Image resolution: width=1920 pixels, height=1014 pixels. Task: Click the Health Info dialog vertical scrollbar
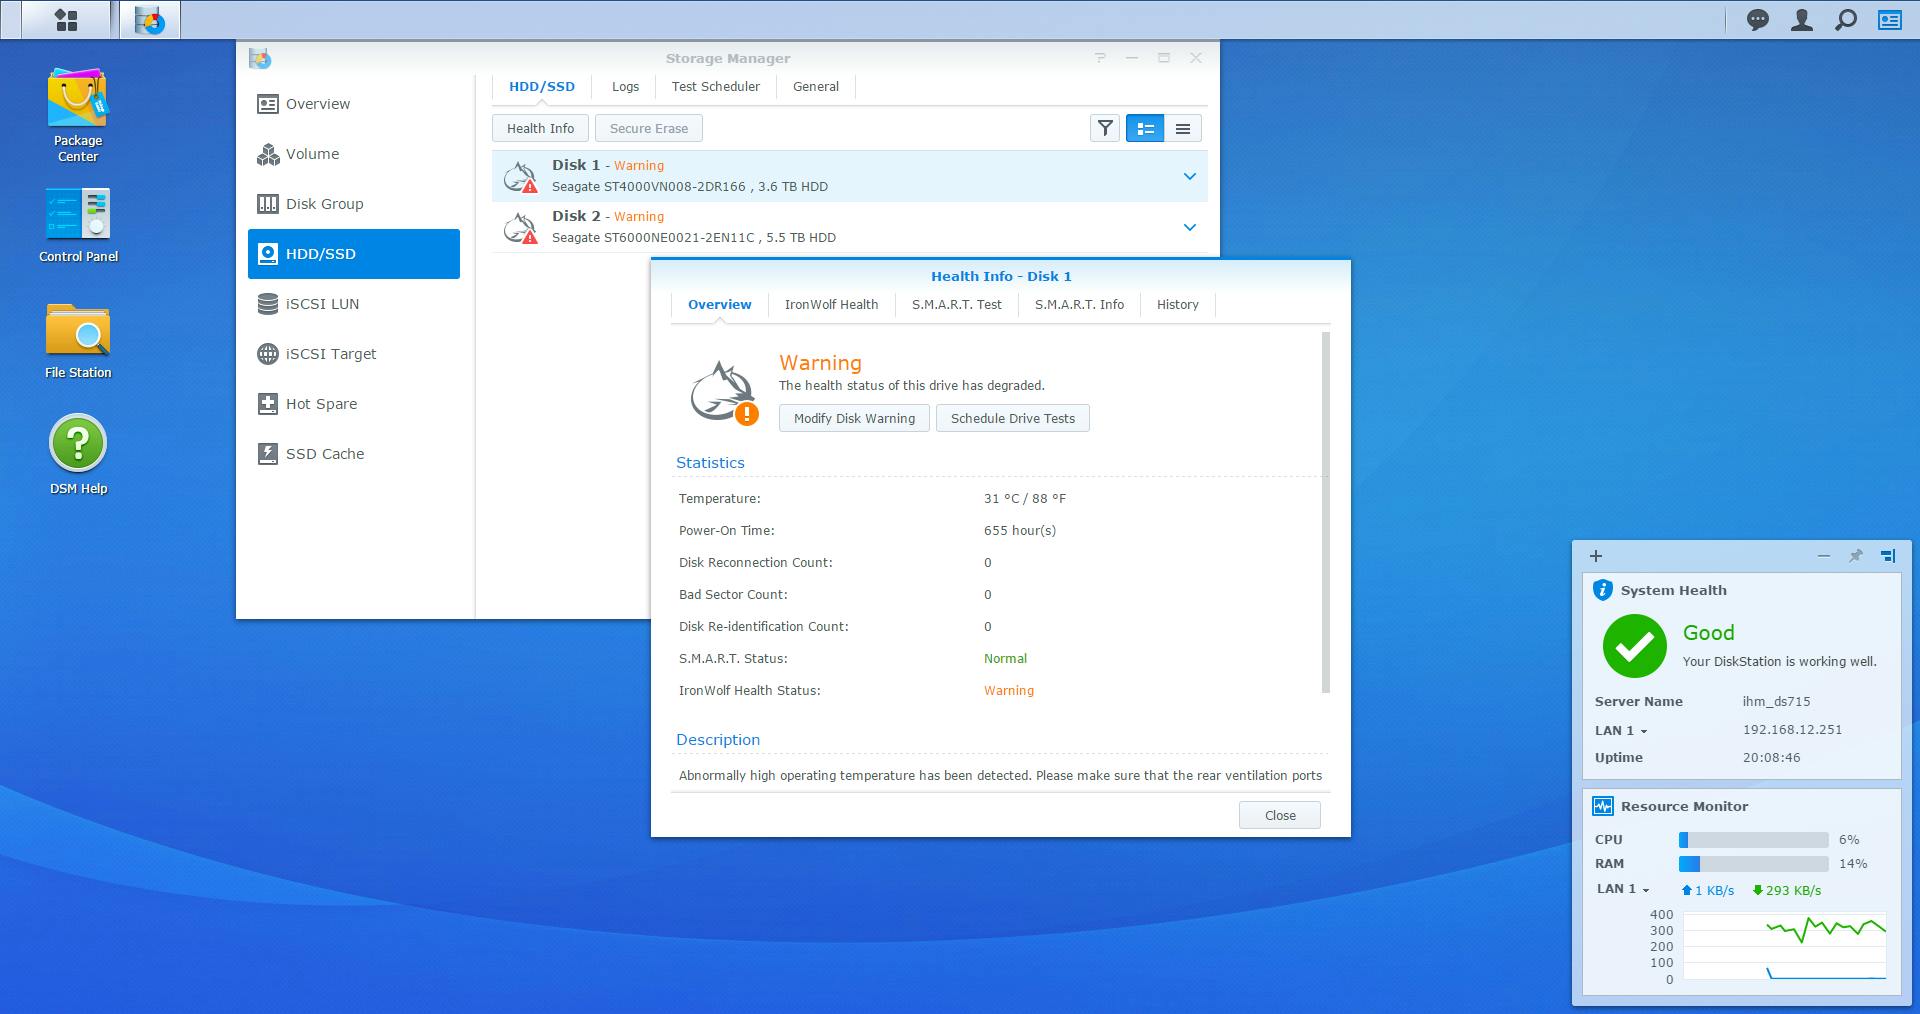(x=1326, y=512)
